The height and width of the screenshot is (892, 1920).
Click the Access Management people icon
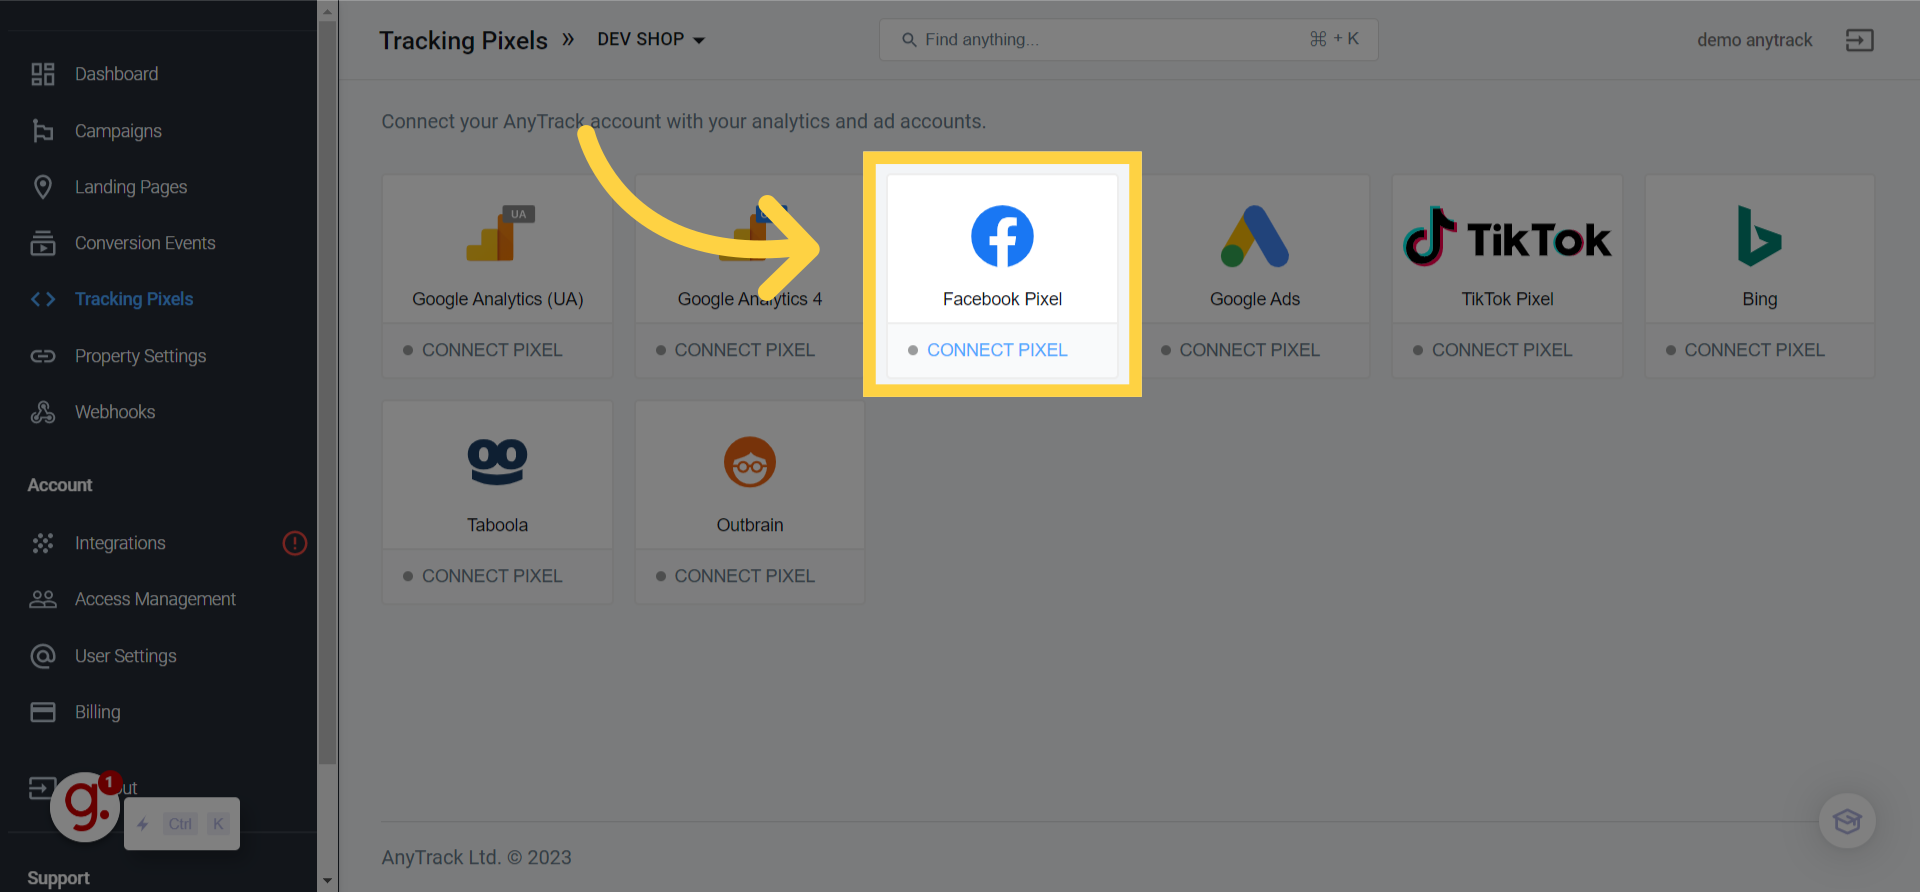43,599
